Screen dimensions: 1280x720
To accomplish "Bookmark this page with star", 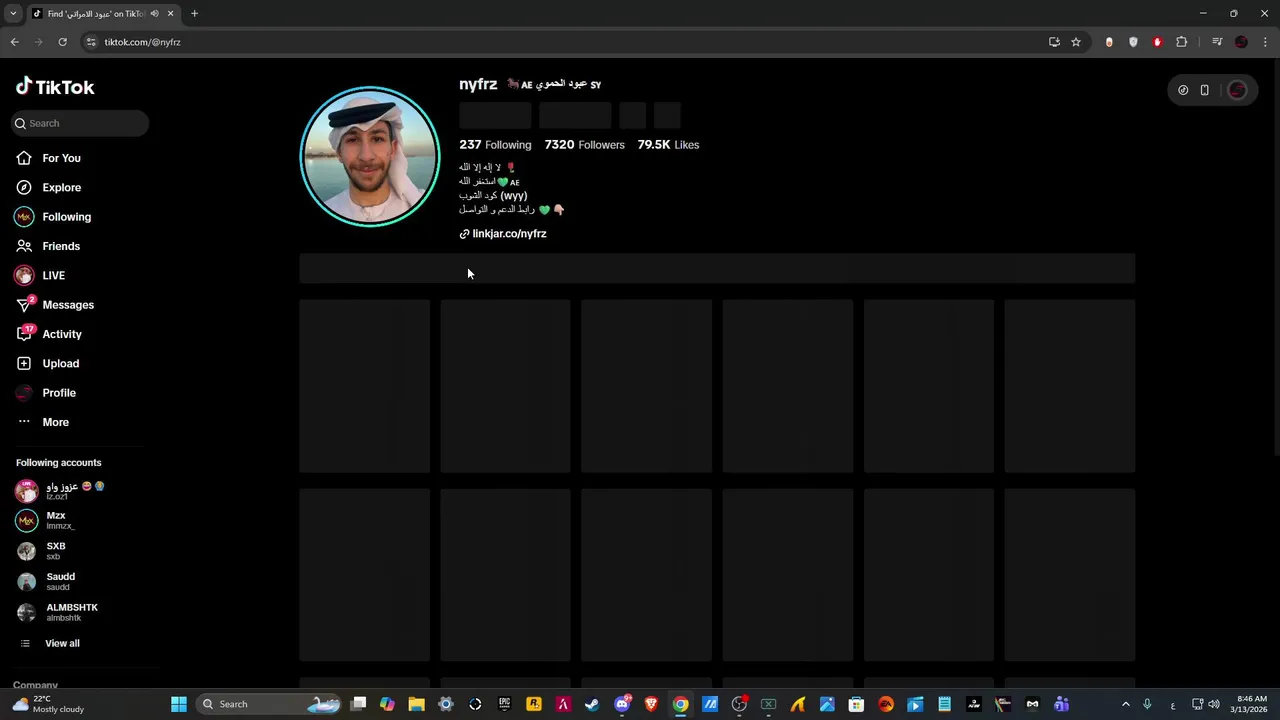I will click(x=1076, y=42).
